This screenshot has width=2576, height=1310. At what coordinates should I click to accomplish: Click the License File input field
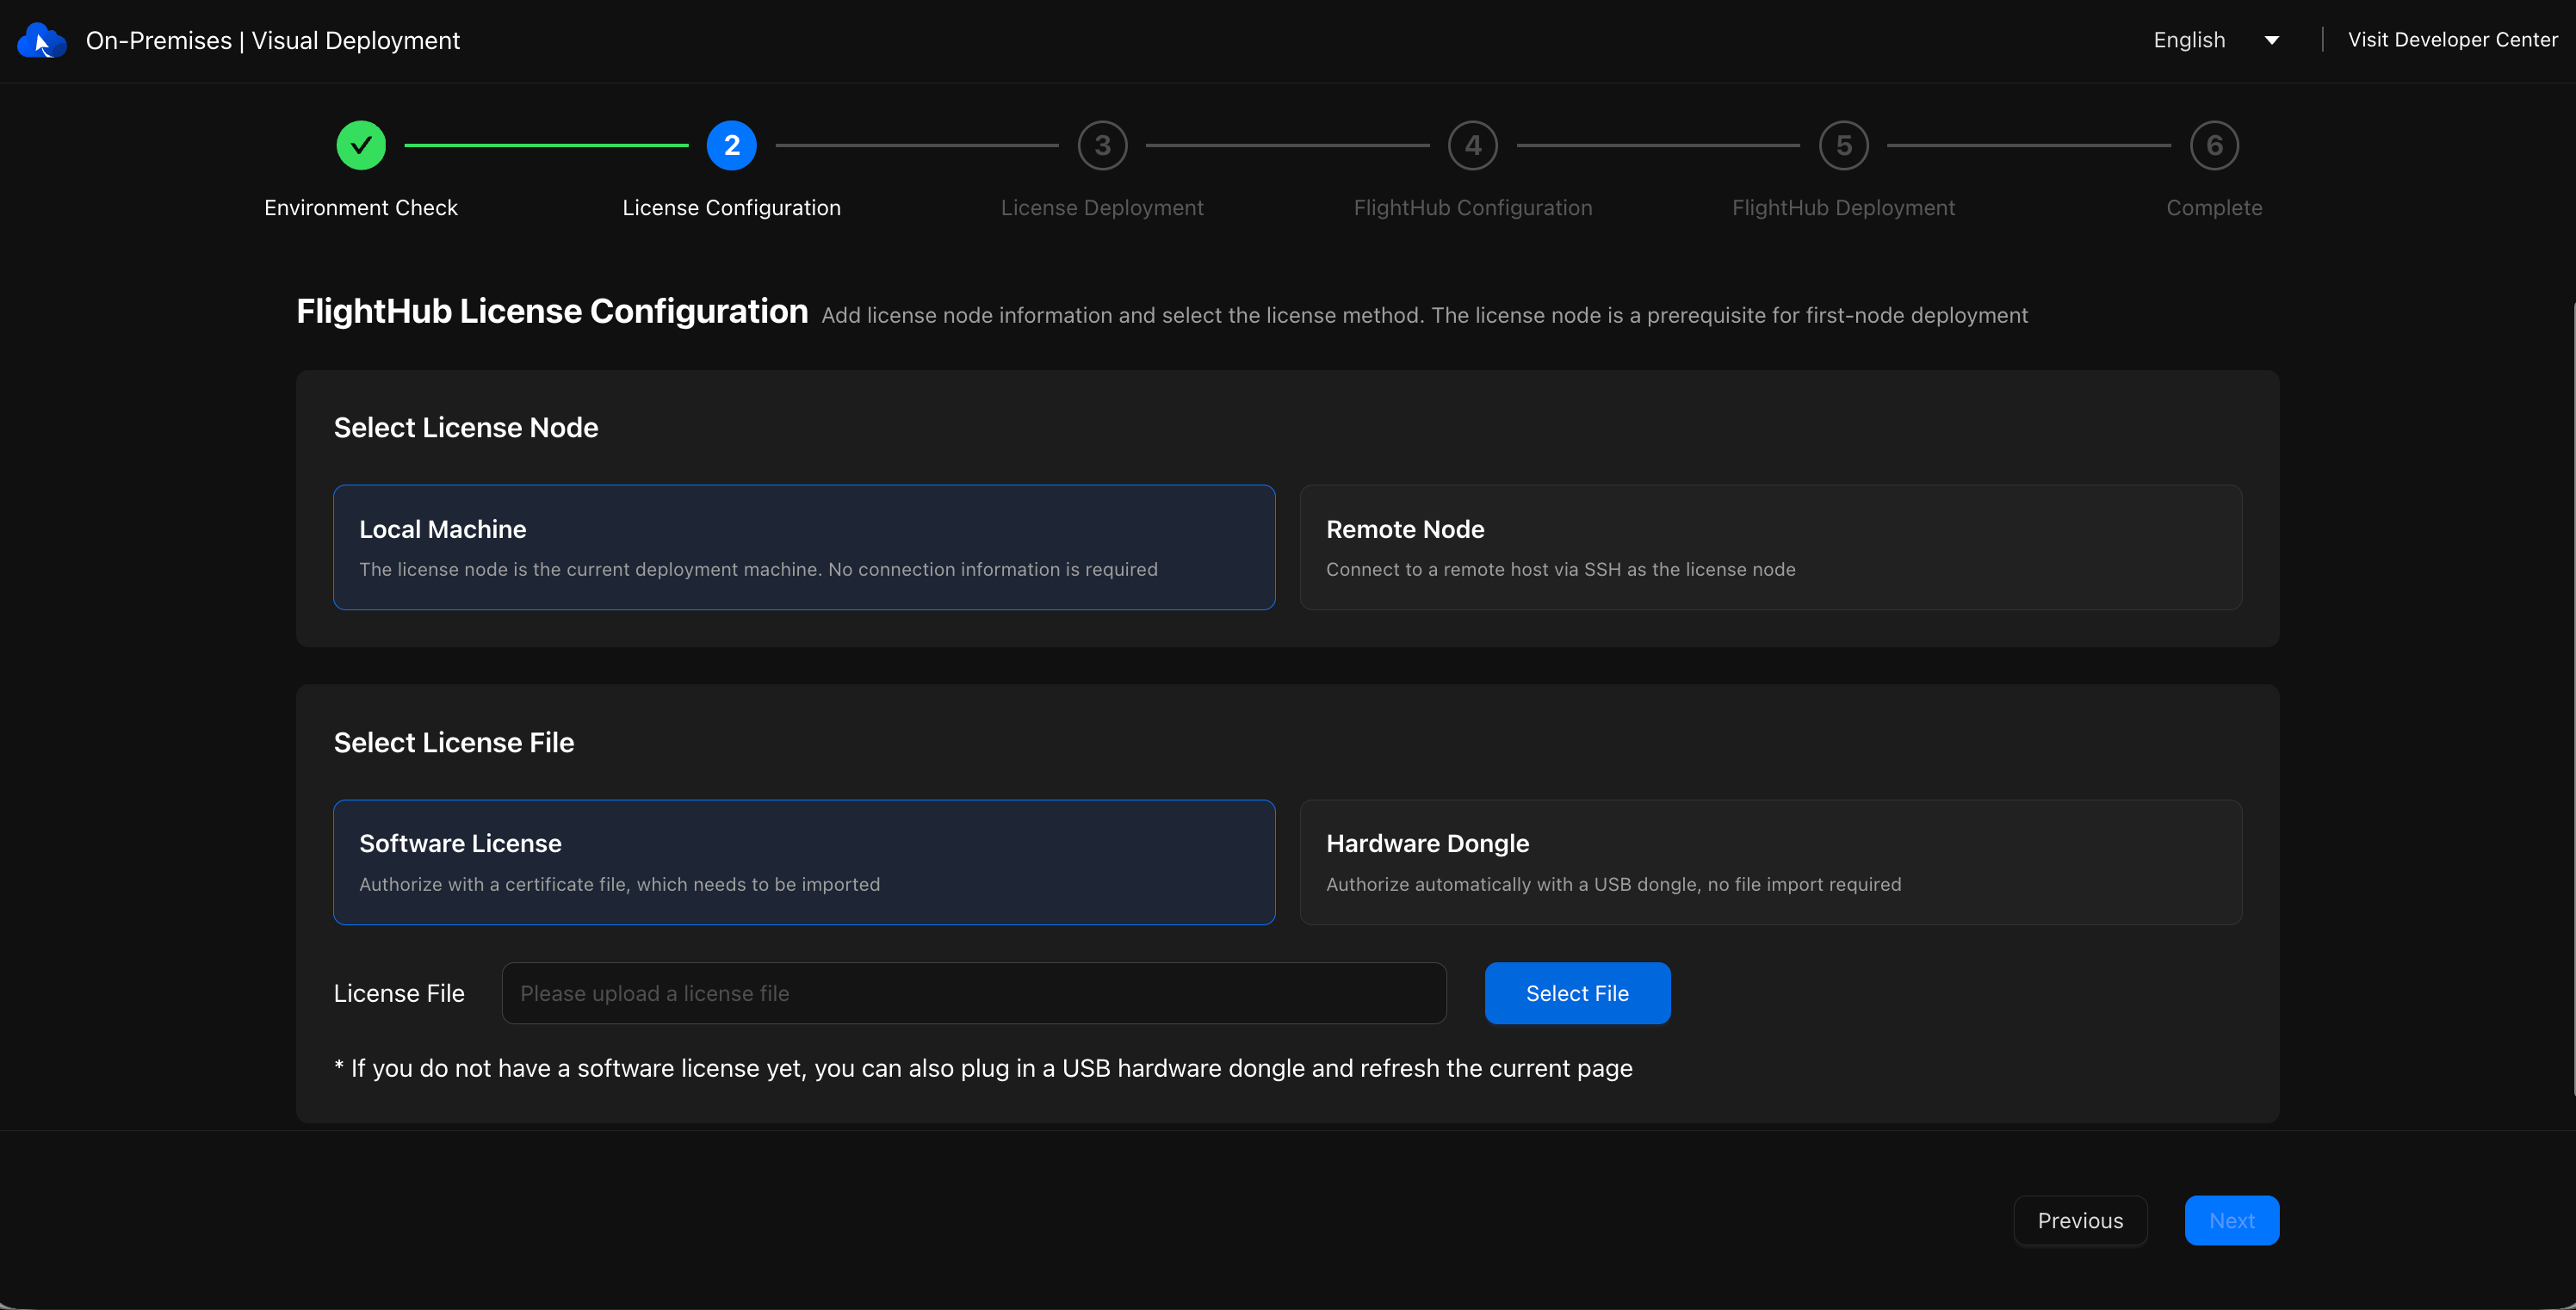point(974,993)
